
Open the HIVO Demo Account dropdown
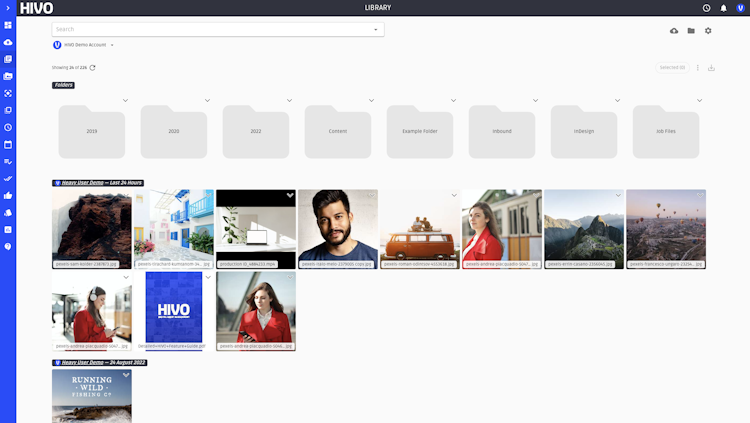click(x=83, y=45)
